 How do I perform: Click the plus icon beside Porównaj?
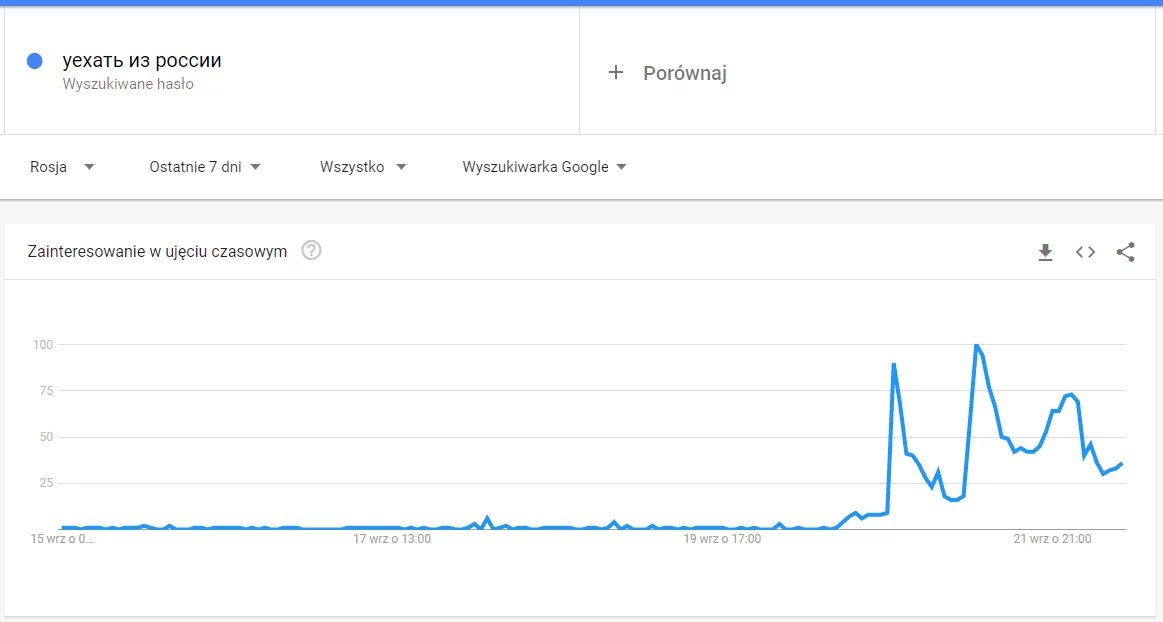coord(616,72)
